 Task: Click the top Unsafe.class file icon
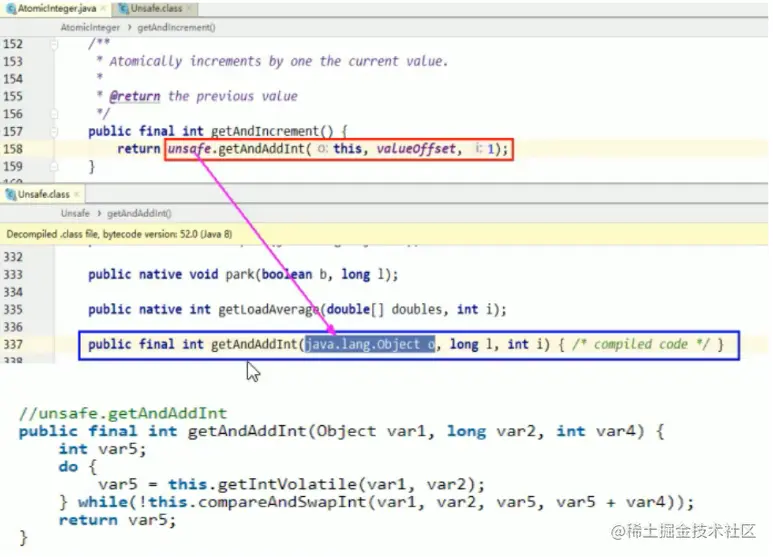click(x=124, y=8)
